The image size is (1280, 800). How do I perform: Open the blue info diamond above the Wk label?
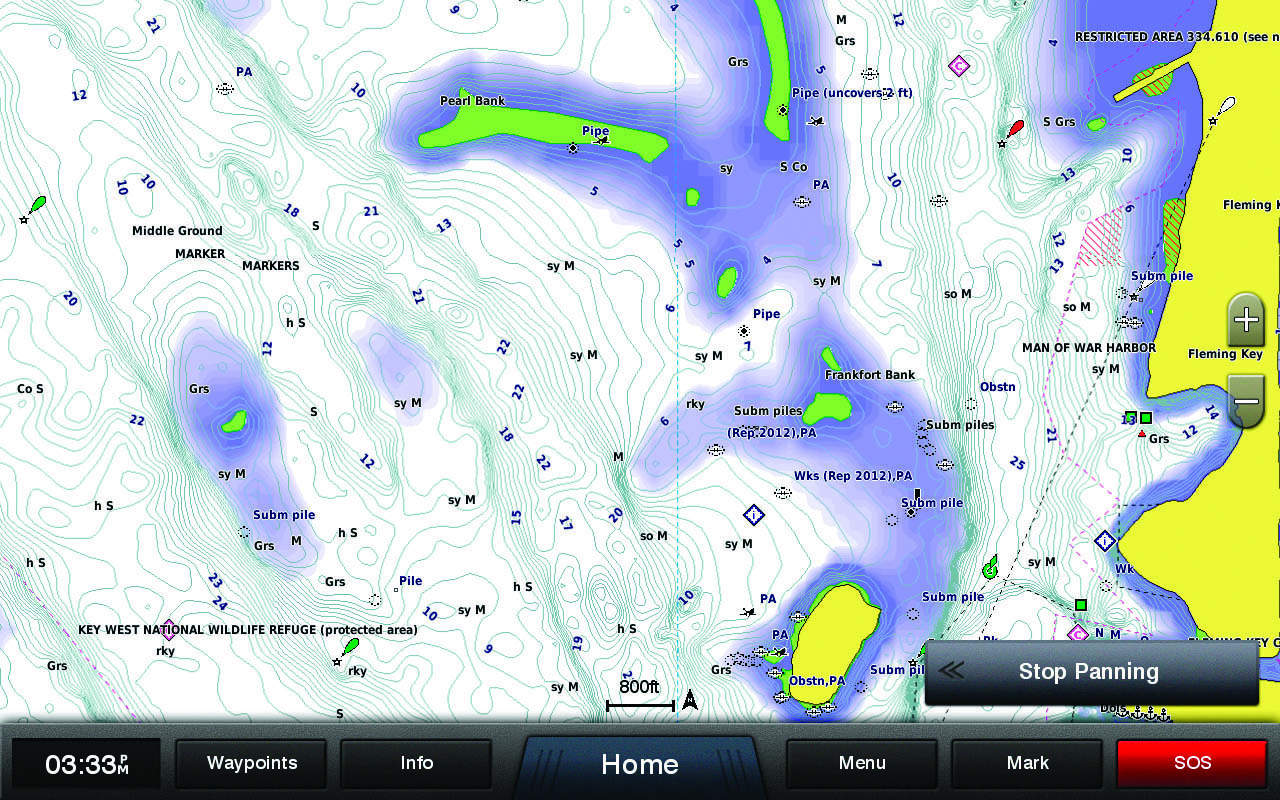[1105, 541]
